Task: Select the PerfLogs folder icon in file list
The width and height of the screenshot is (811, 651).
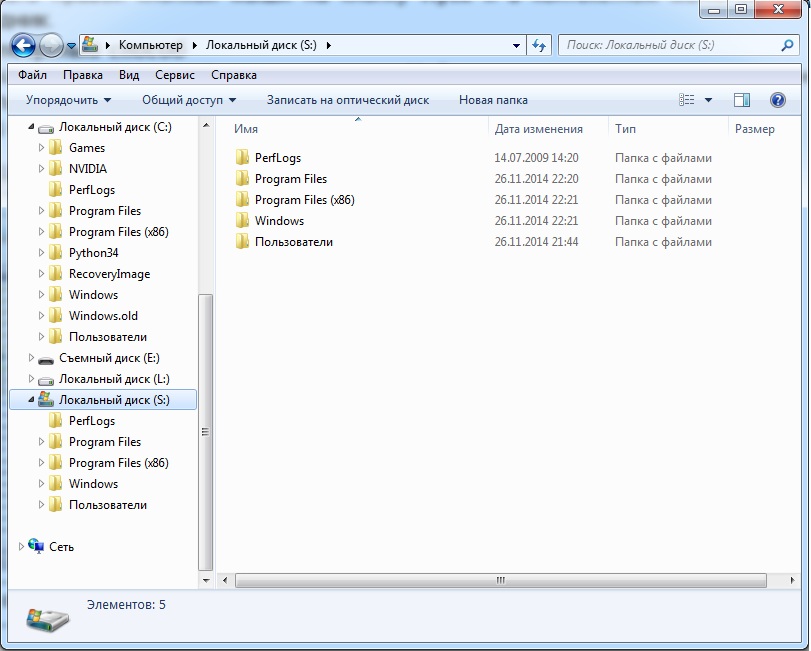Action: point(243,157)
